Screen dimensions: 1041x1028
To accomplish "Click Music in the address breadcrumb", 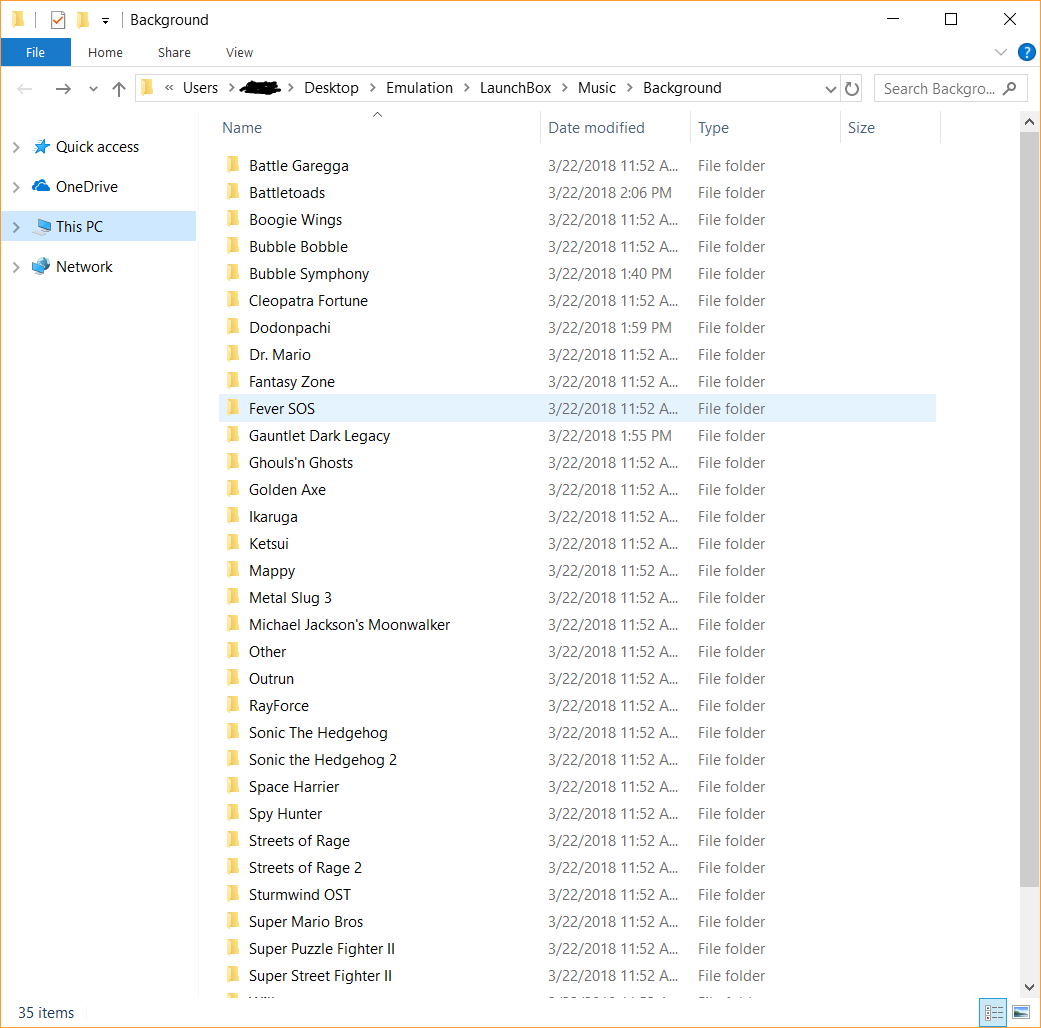I will tap(596, 88).
